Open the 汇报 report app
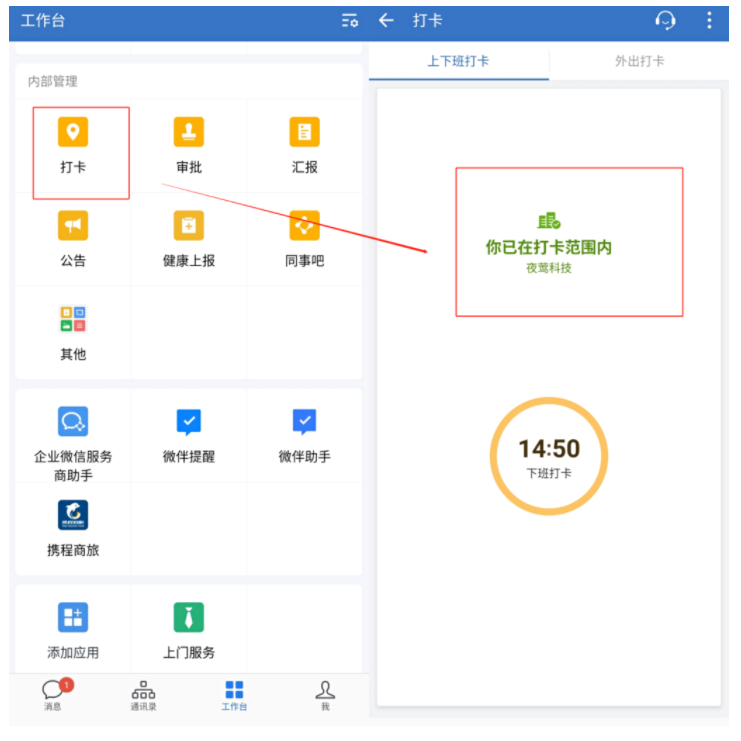The height and width of the screenshot is (741, 741). [x=304, y=132]
